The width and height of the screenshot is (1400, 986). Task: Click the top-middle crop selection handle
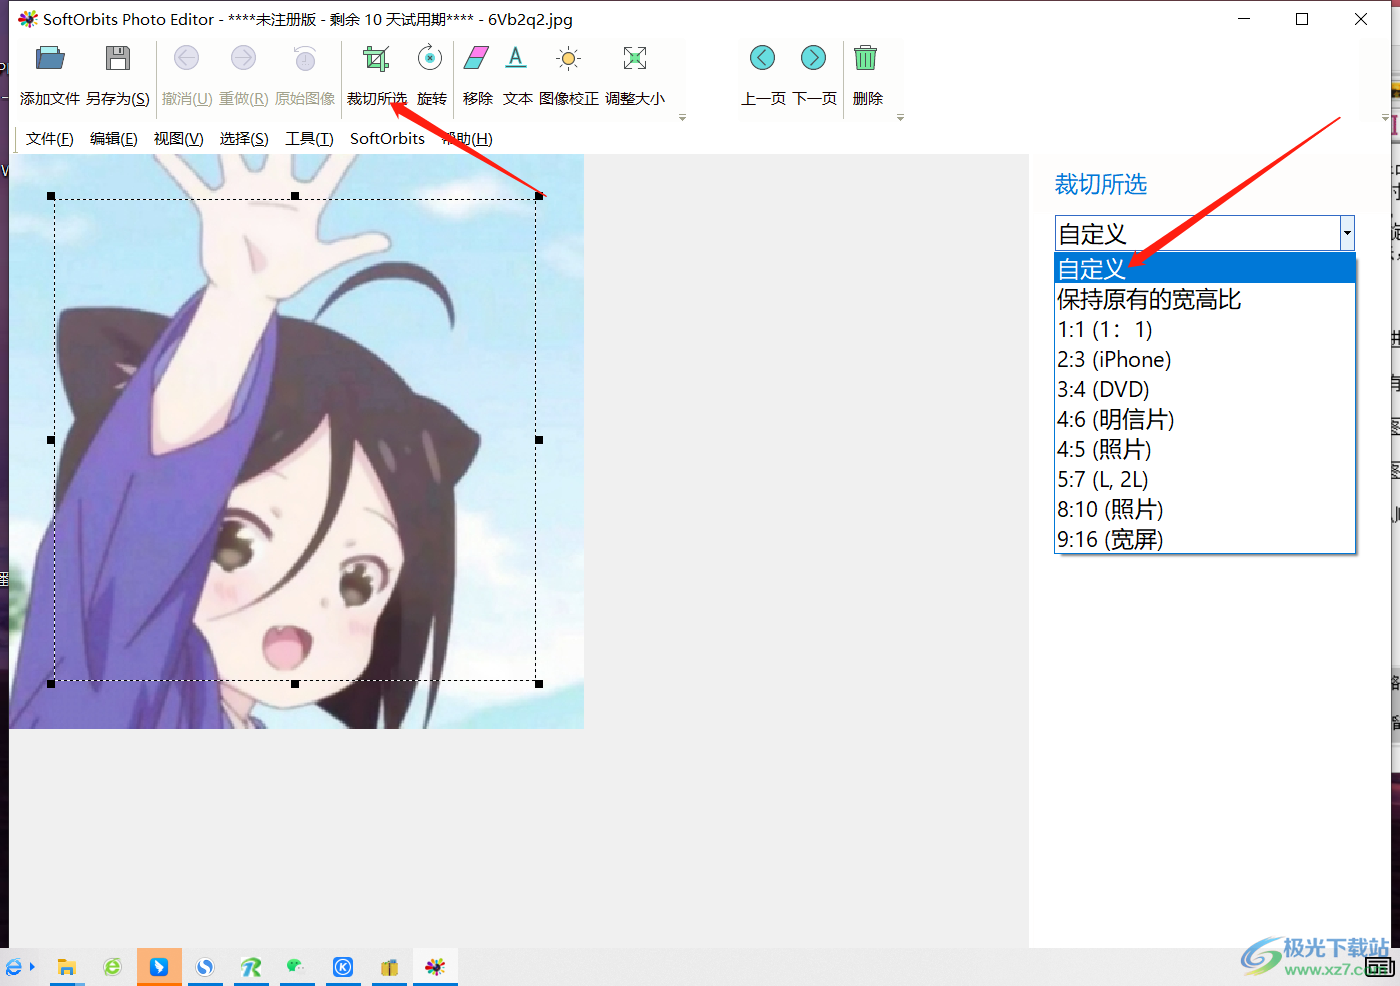(295, 196)
